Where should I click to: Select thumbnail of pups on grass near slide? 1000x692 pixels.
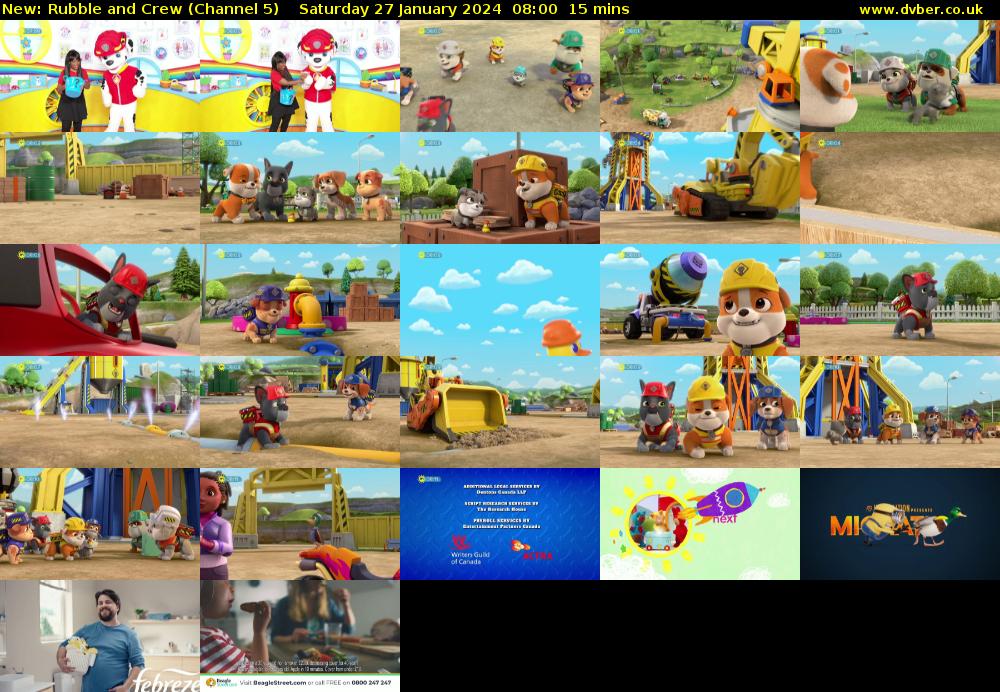click(900, 76)
